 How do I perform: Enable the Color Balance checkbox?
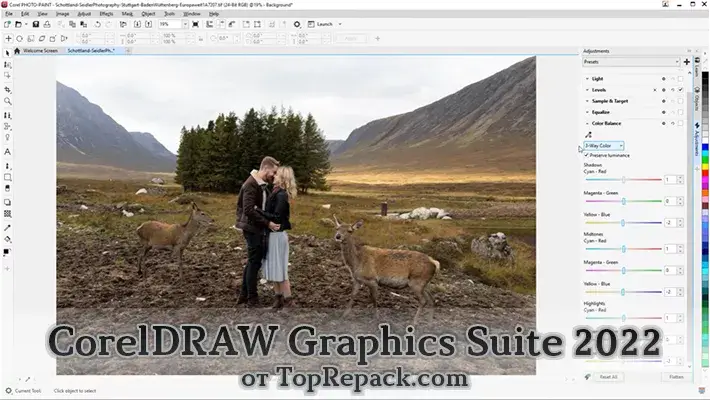680,123
